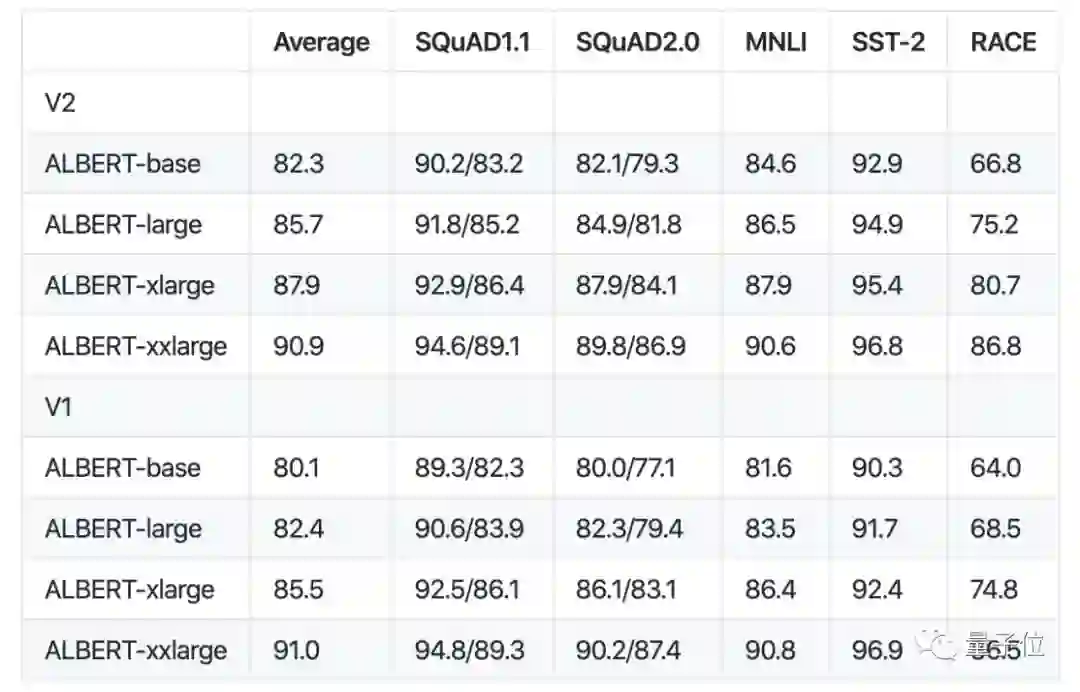Select the Average column header
This screenshot has height=692, width=1080.
[321, 42]
